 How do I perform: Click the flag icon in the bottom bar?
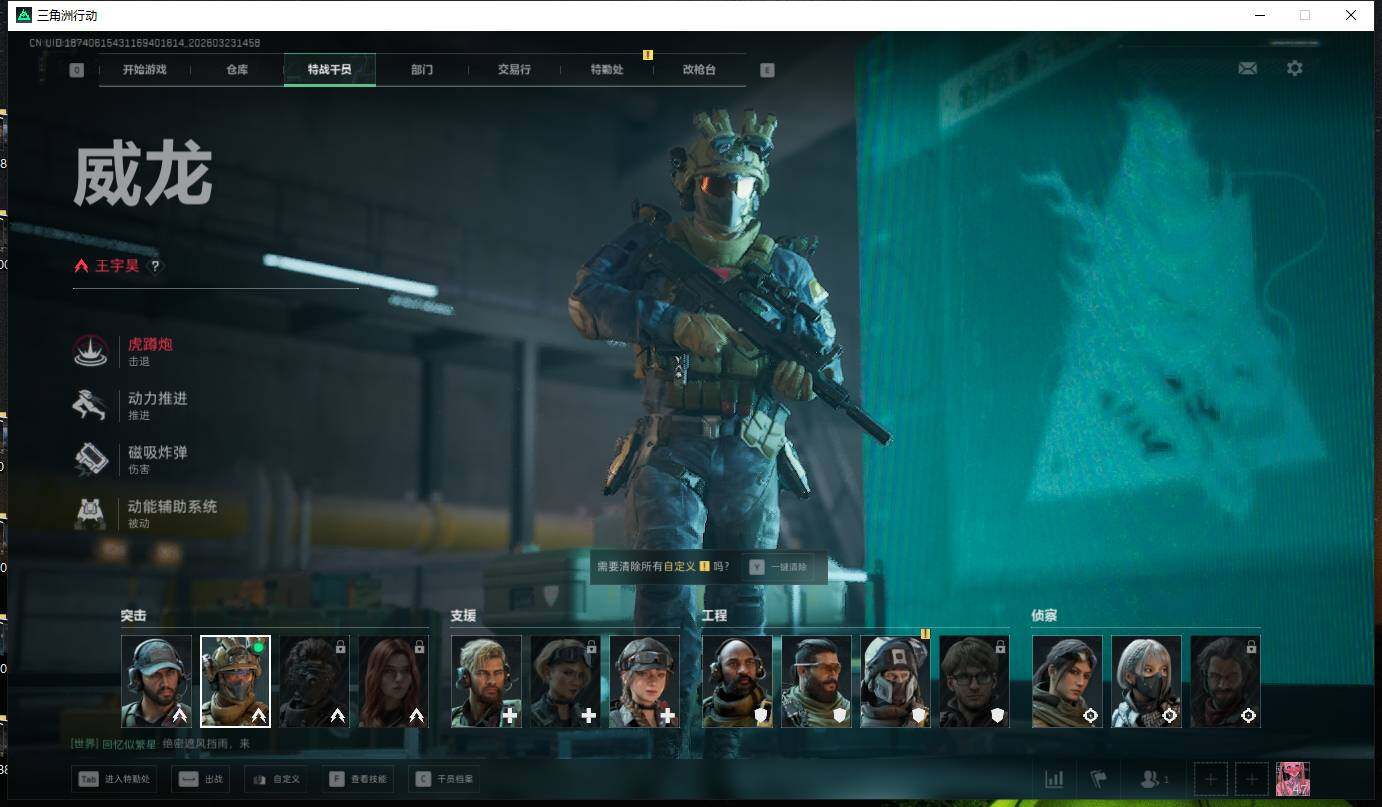coord(1098,779)
